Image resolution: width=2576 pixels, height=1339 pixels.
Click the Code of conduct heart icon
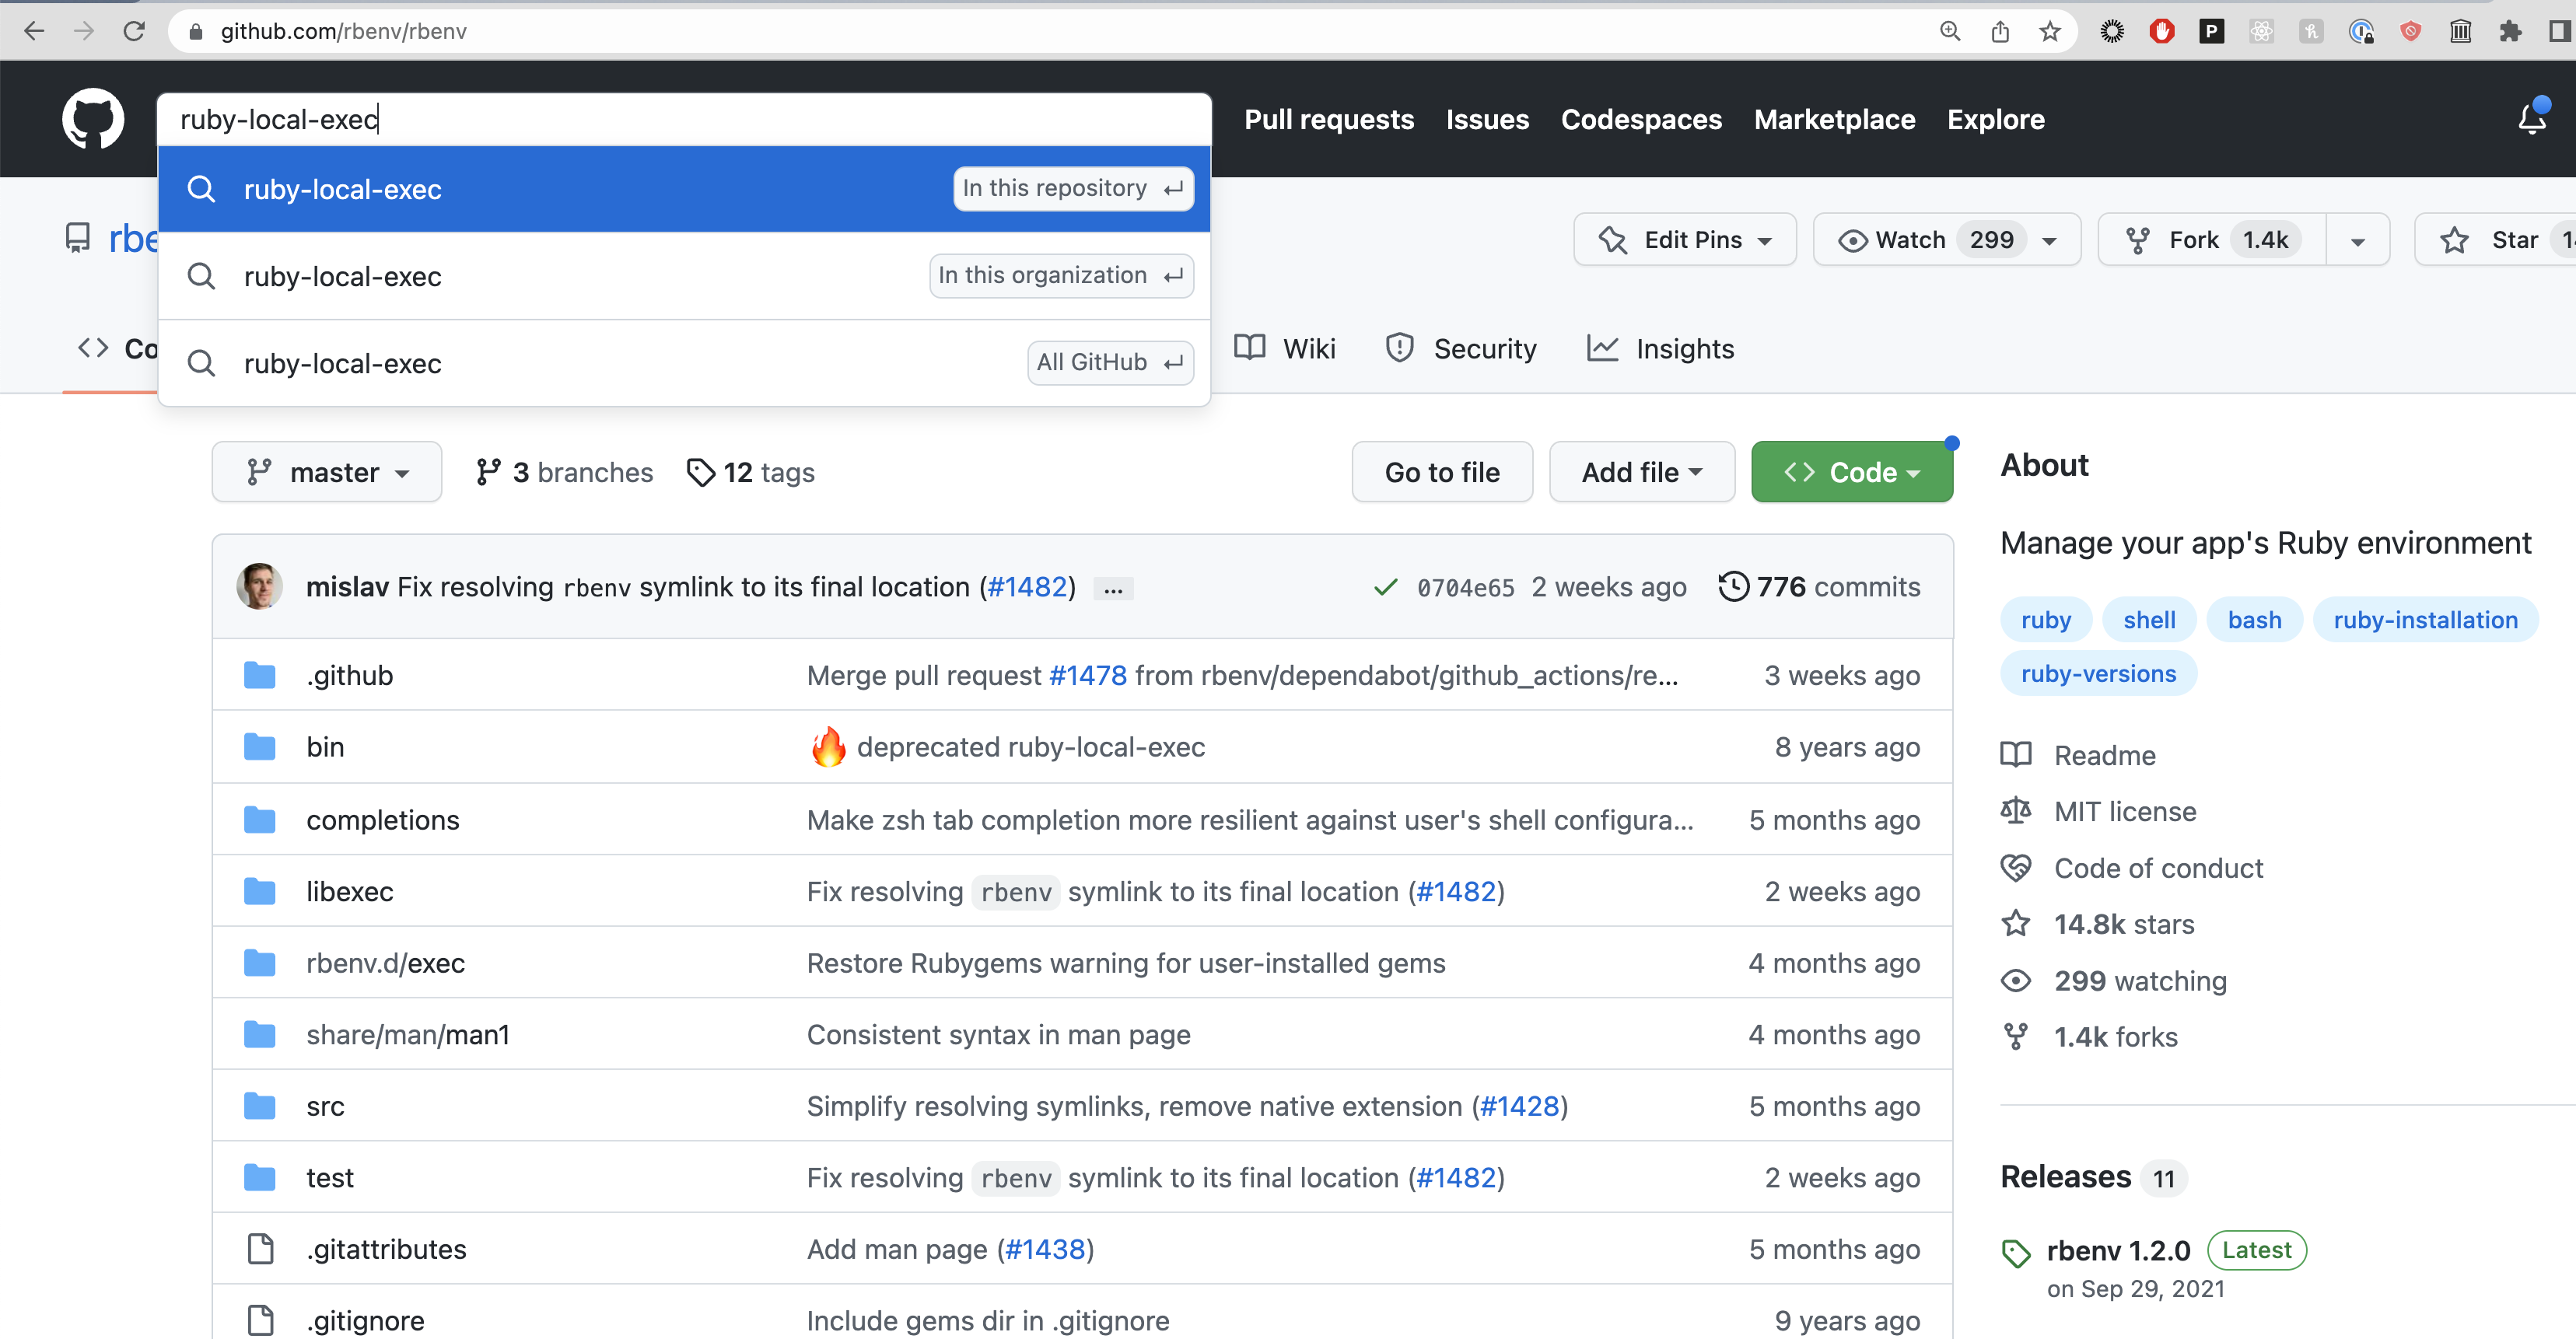click(x=2016, y=868)
